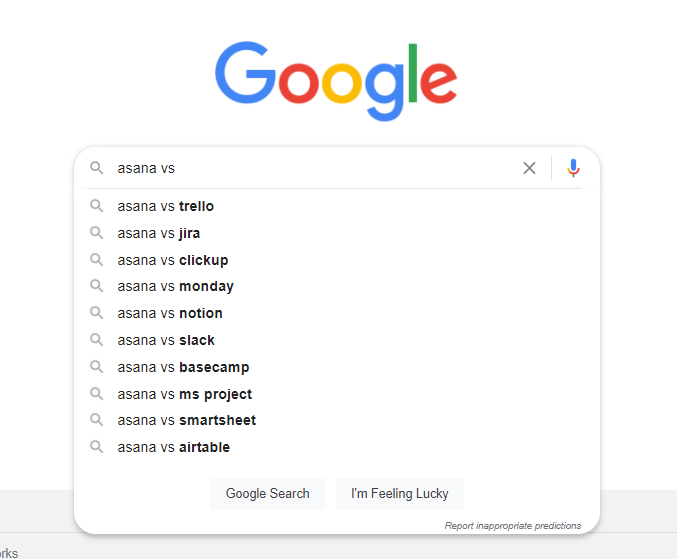Viewport: 677px width, 559px height.
Task: Select the 'asana vs monday' suggestion
Action: (175, 286)
